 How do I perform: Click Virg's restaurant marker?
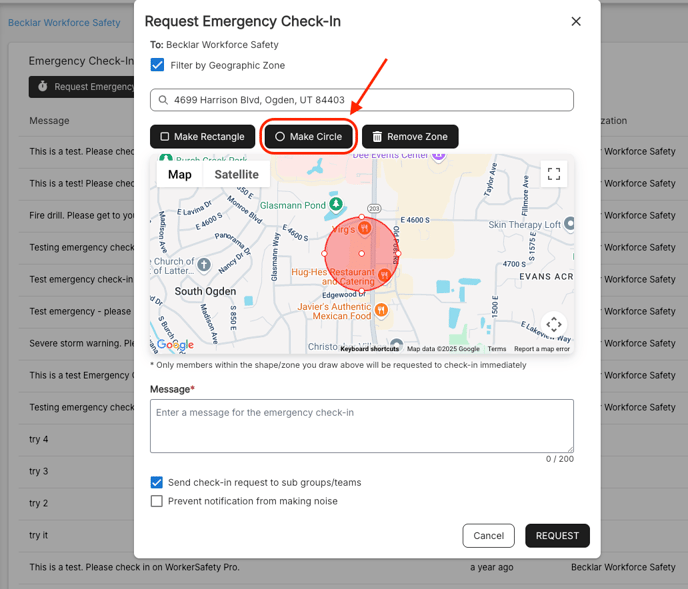click(x=365, y=228)
